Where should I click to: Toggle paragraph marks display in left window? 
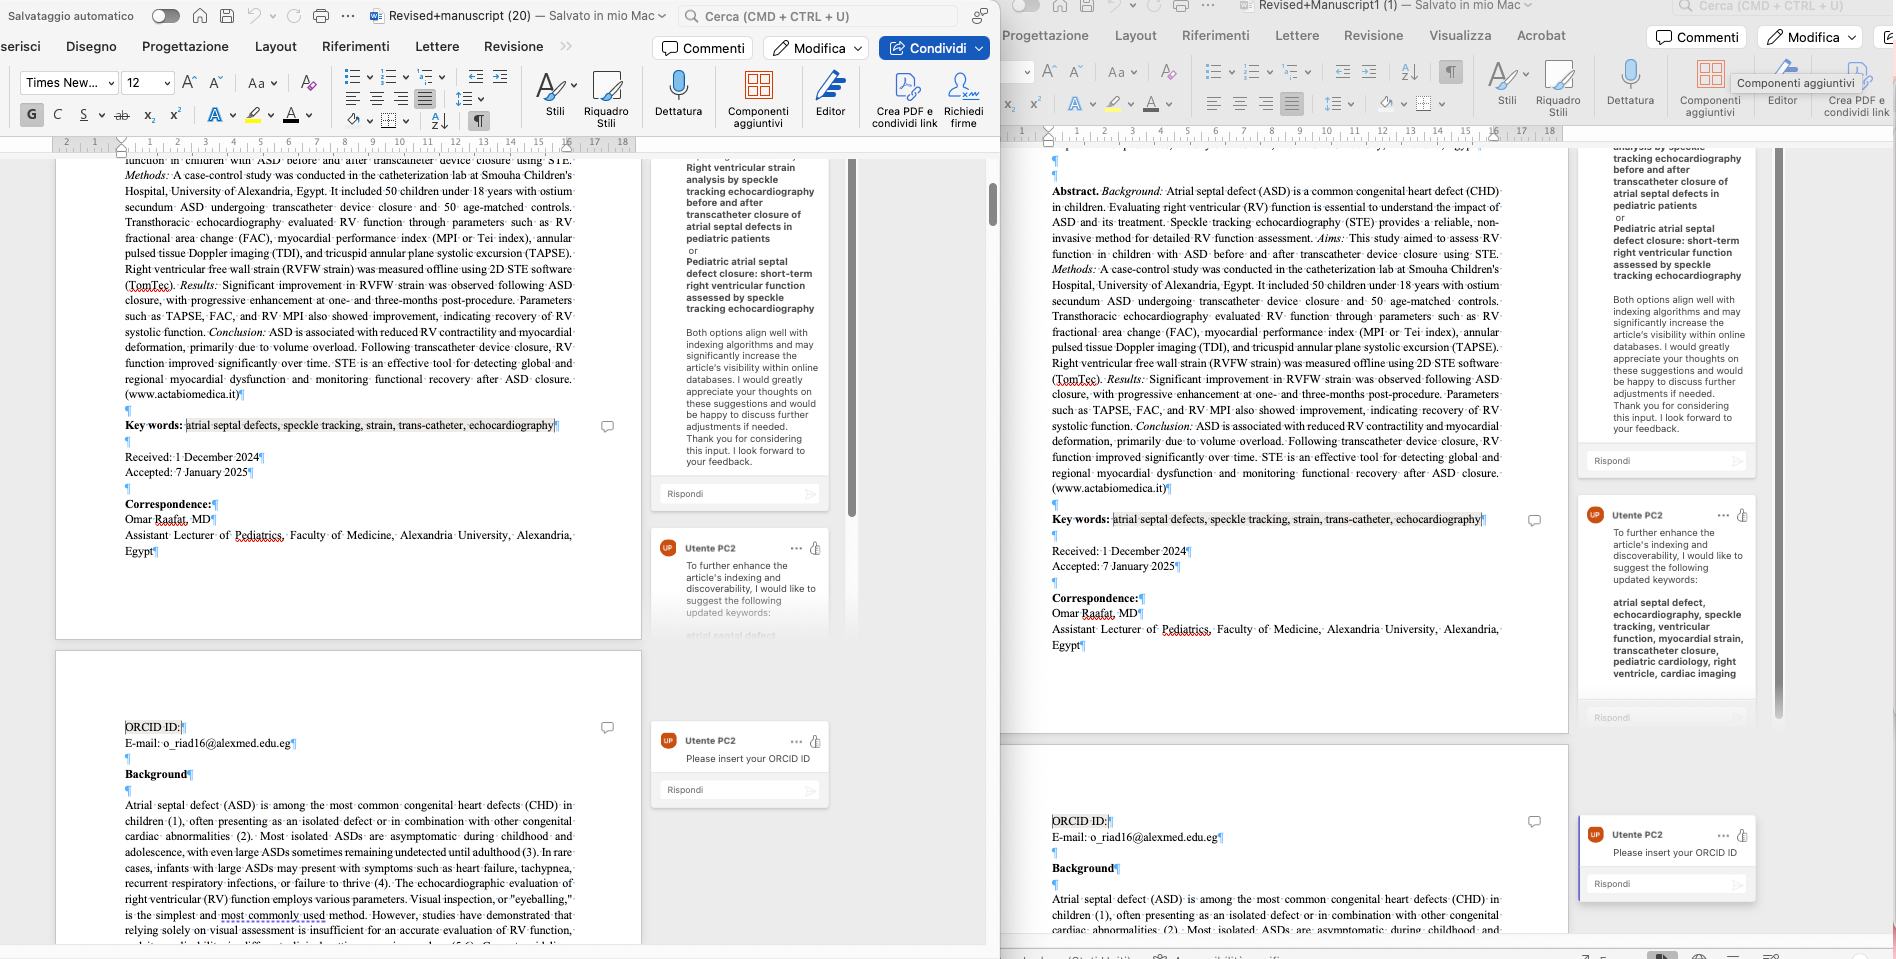tap(479, 121)
